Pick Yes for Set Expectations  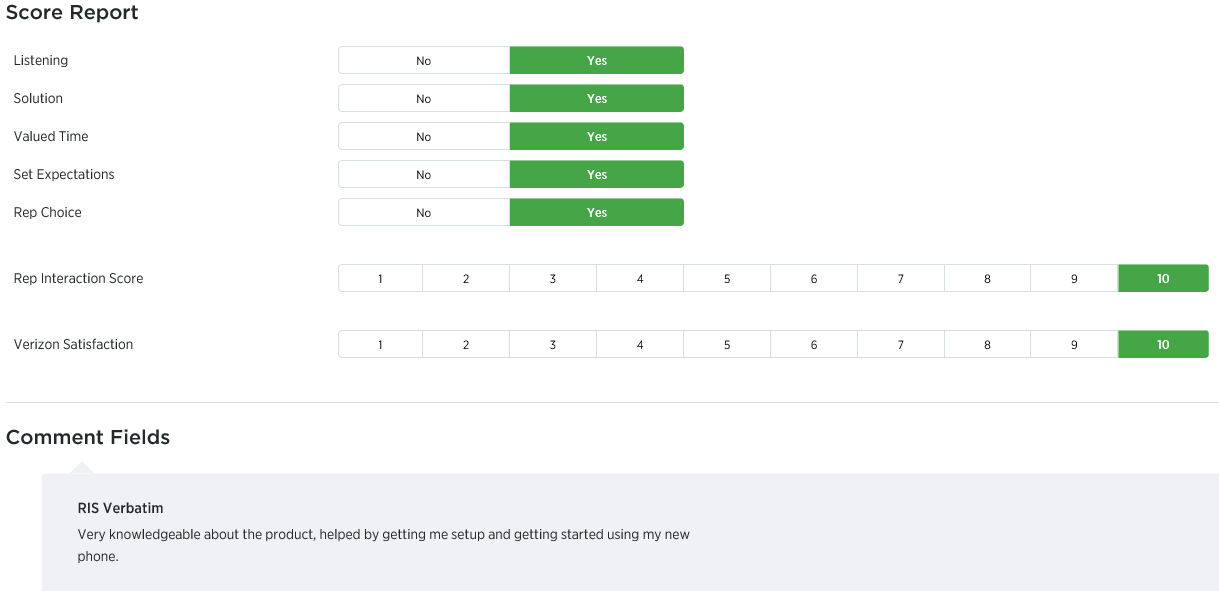point(597,175)
